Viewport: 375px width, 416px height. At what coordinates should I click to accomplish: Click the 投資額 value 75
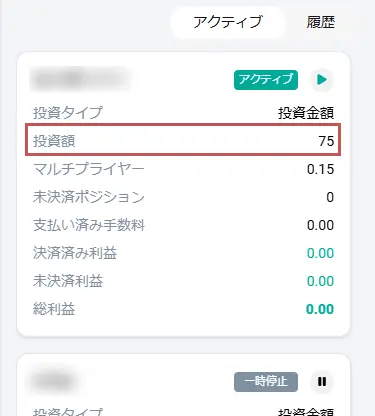point(326,141)
